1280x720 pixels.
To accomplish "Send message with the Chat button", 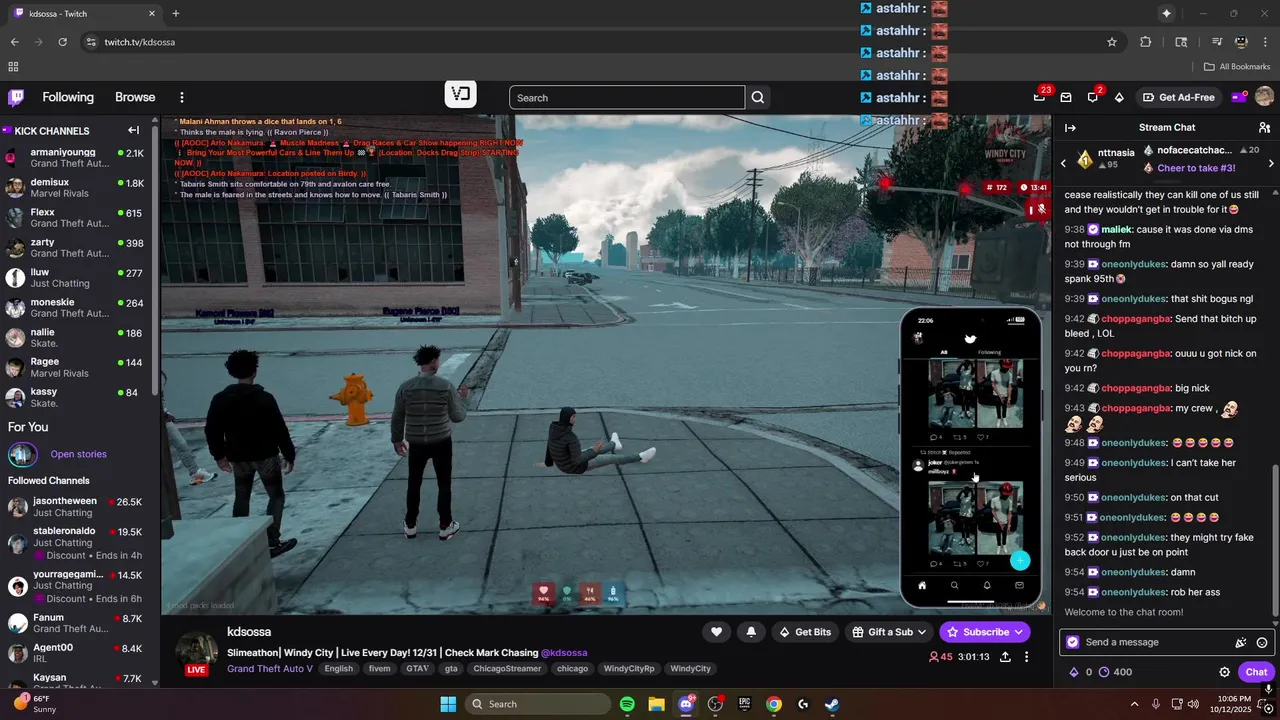I will tap(1256, 672).
